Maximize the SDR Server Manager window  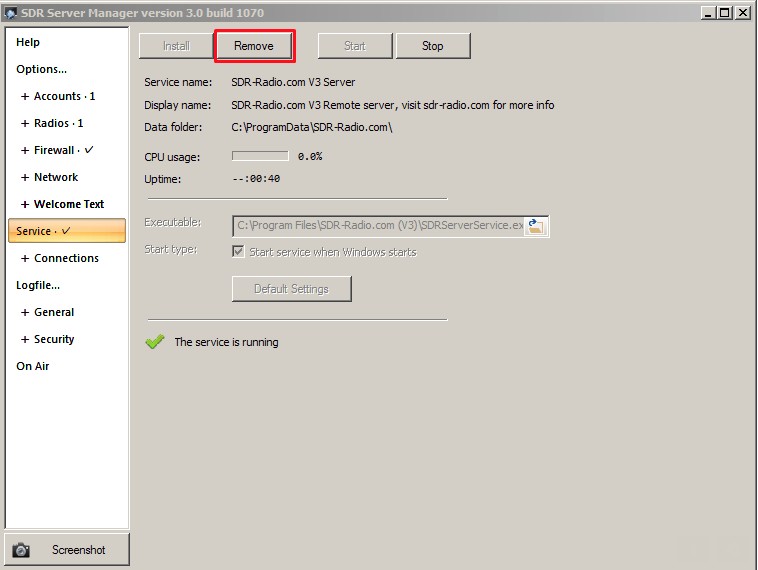725,13
